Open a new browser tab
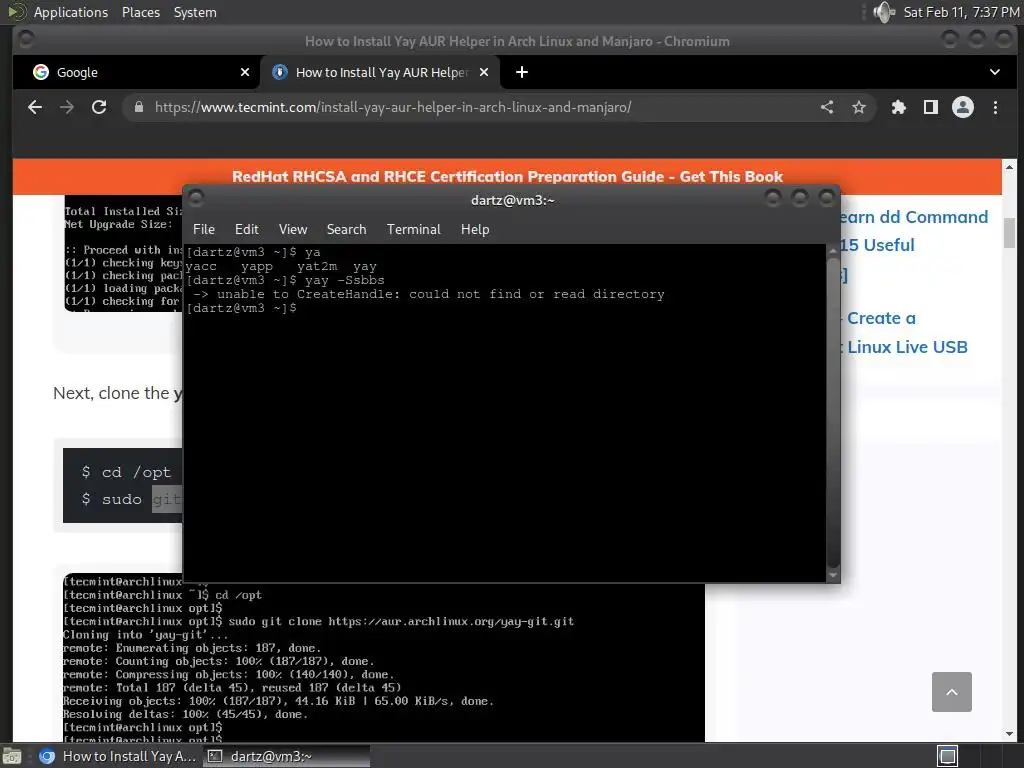Screen dimensions: 1024x768 pyautogui.click(x=522, y=72)
